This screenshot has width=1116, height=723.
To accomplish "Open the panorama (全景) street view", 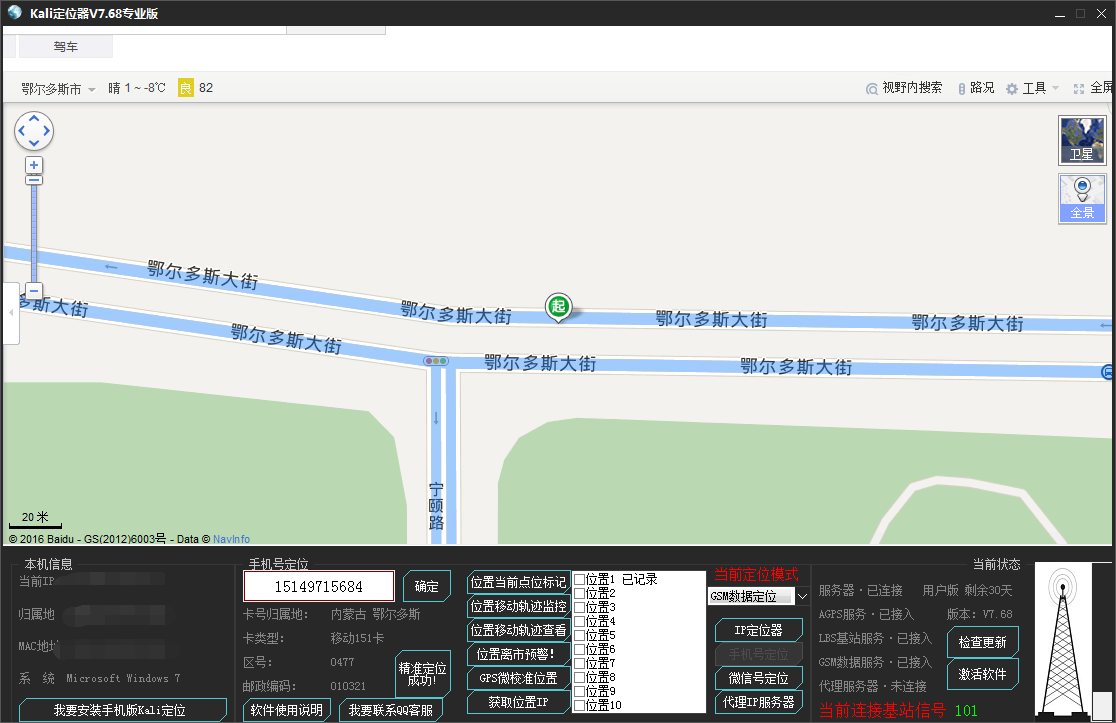I will [1082, 199].
